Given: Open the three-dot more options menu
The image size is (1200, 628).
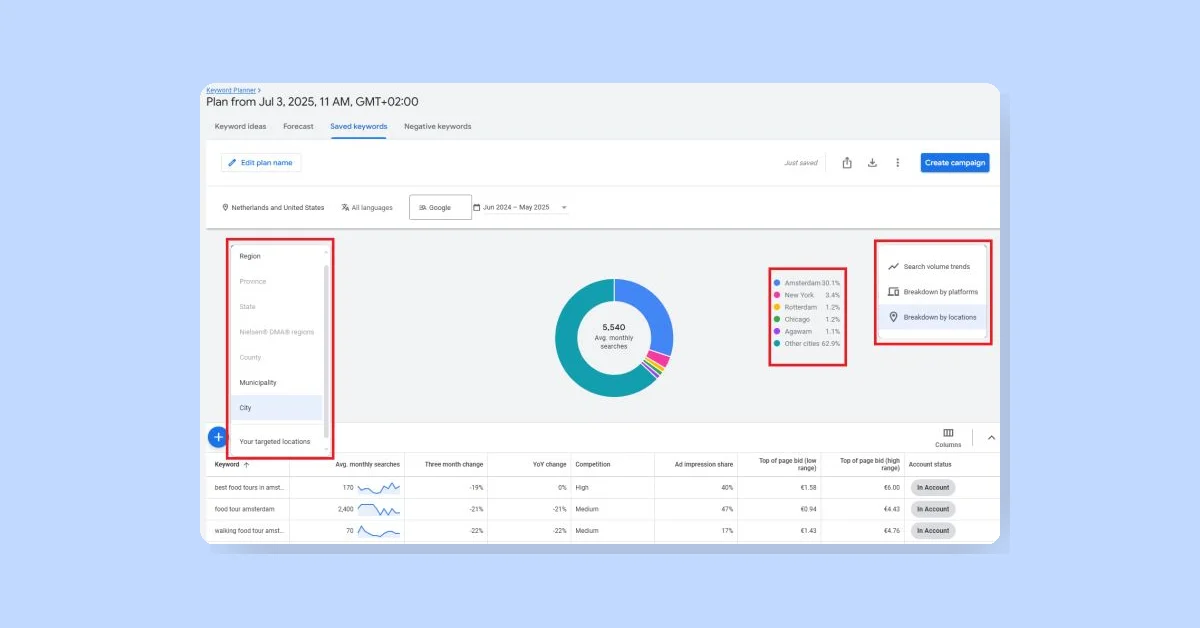Looking at the screenshot, I should click(x=898, y=163).
